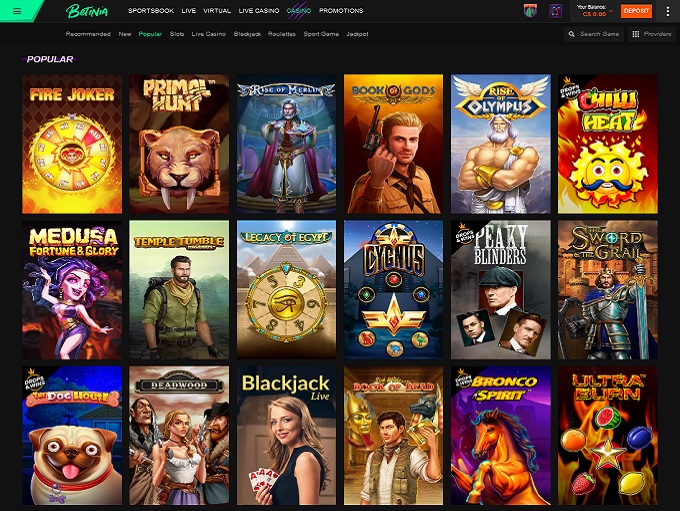Viewport: 680px width, 511px height.
Task: Play Blackjack Live game
Action: [x=286, y=436]
